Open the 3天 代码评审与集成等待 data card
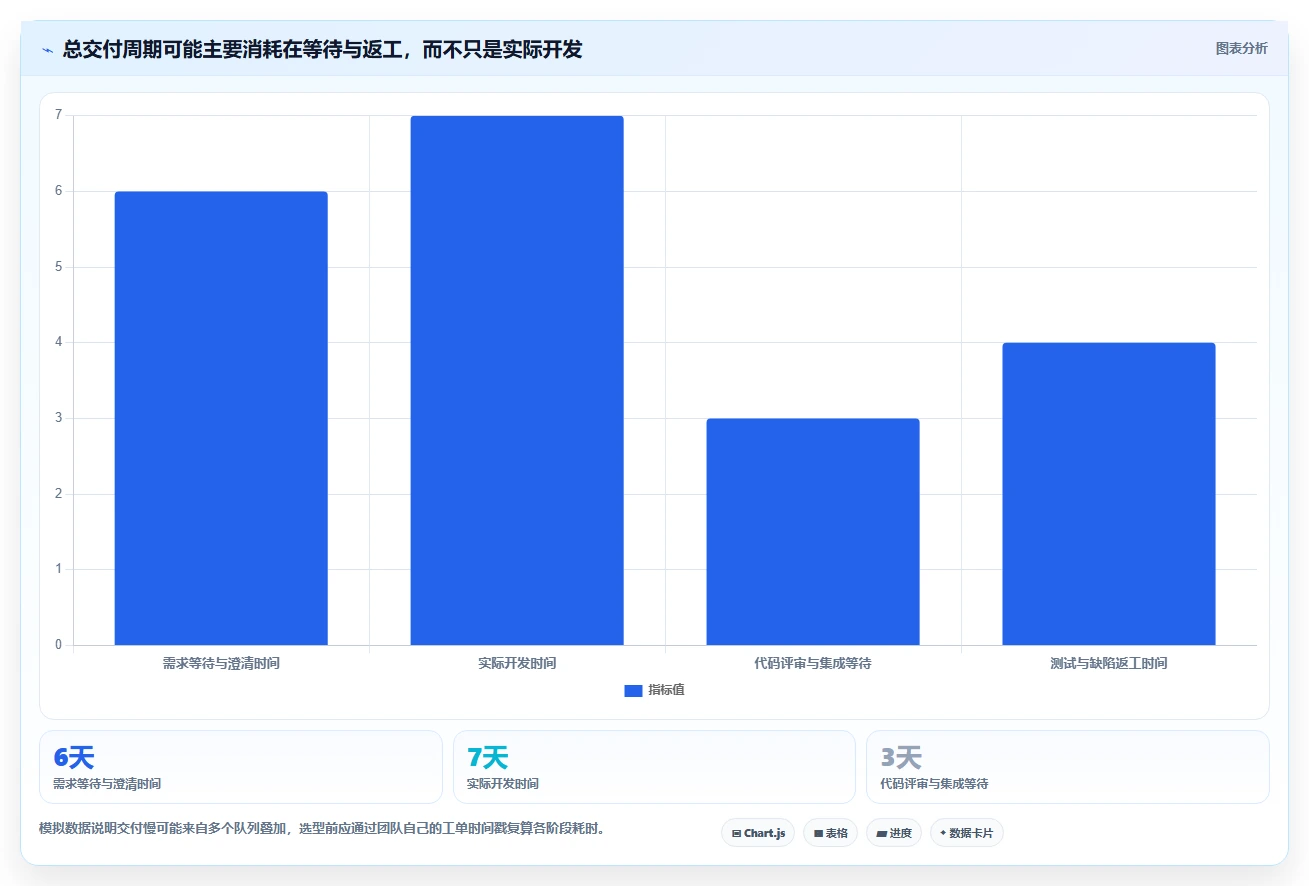 coord(1068,767)
